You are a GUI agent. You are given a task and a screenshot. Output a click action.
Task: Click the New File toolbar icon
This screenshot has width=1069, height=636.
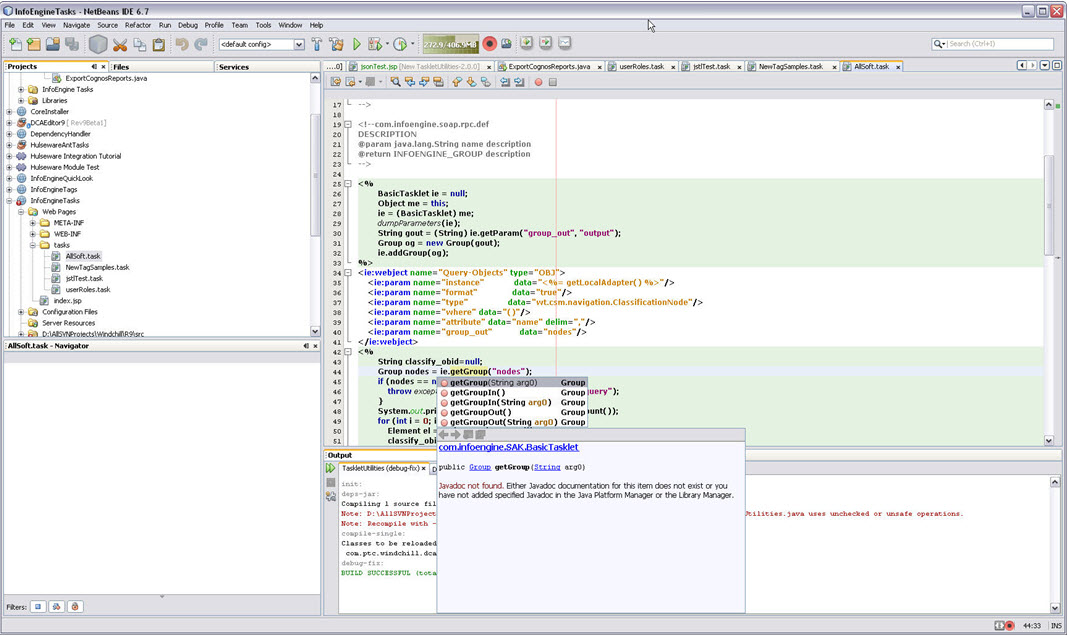(x=15, y=44)
